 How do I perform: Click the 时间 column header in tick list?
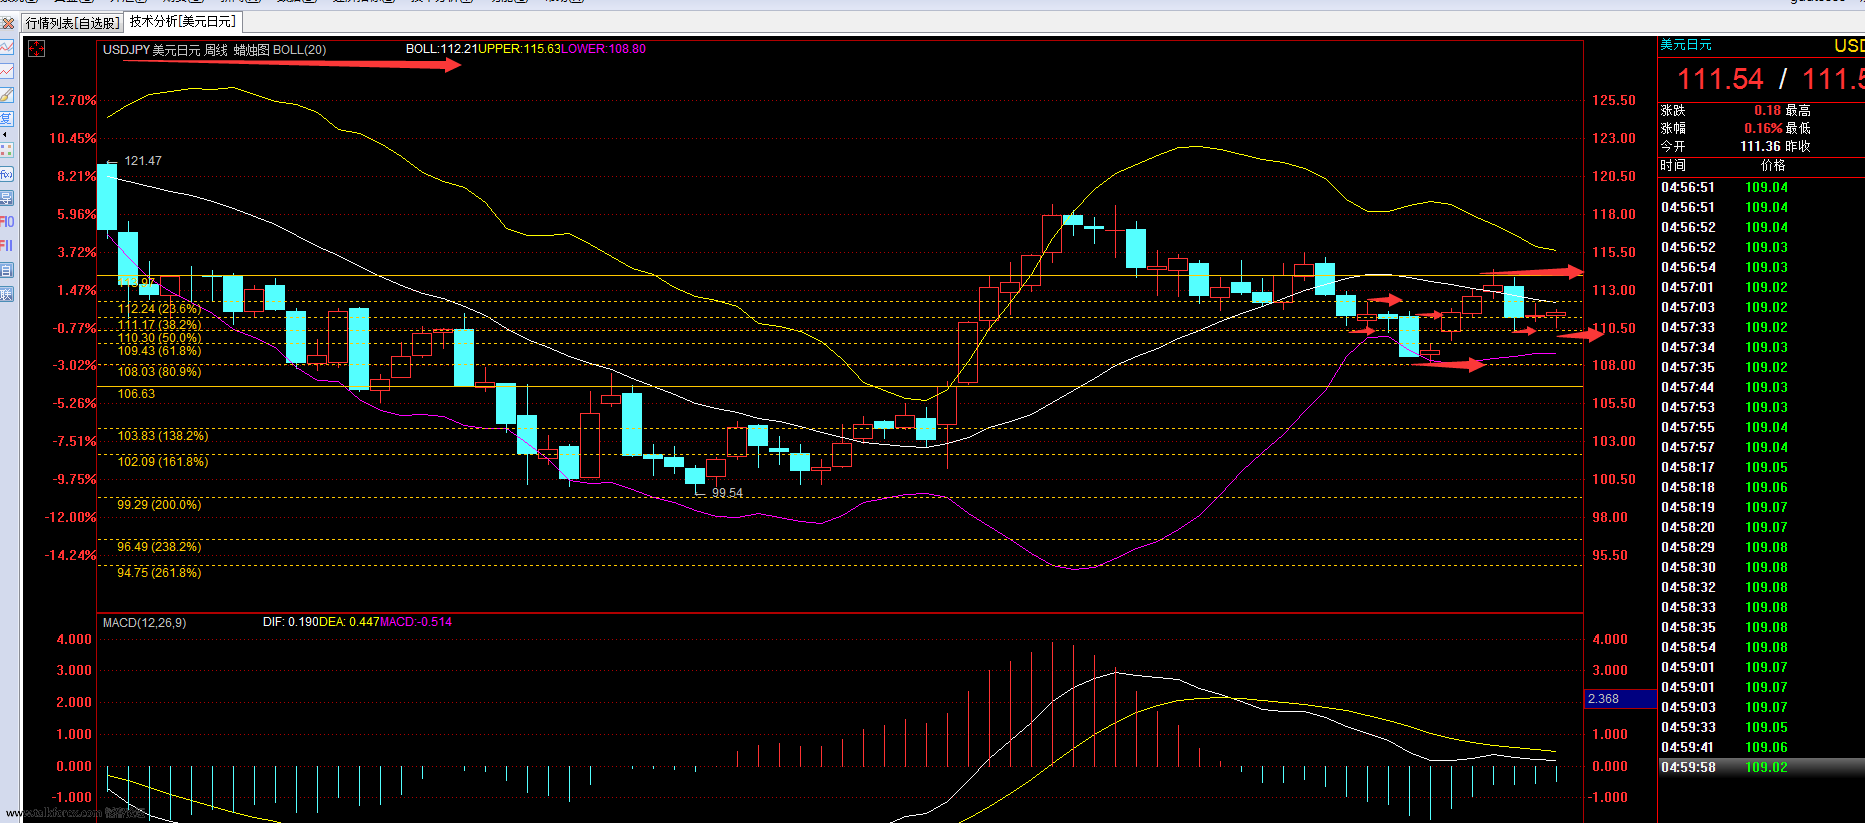(x=1673, y=166)
